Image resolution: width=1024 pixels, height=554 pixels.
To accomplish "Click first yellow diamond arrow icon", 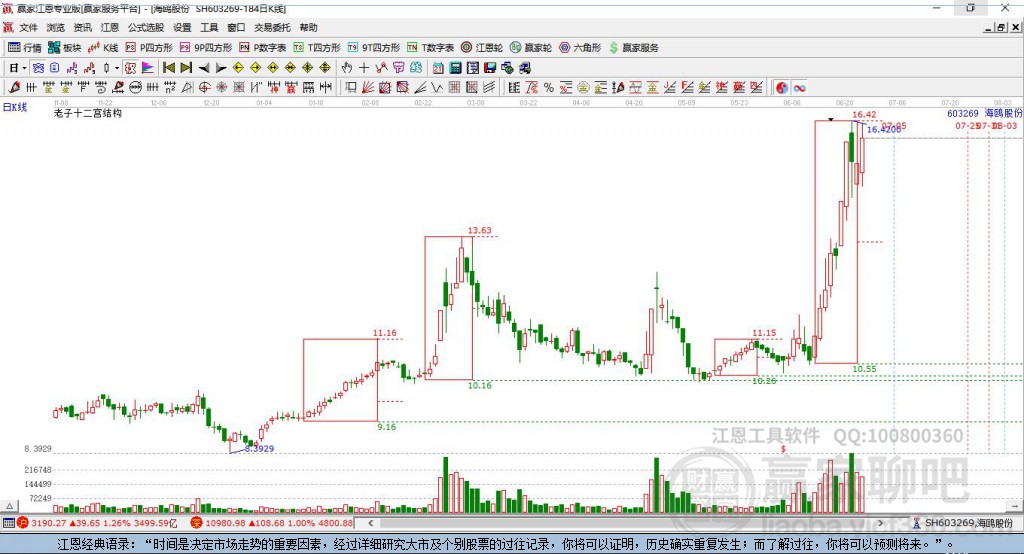I will 238,68.
